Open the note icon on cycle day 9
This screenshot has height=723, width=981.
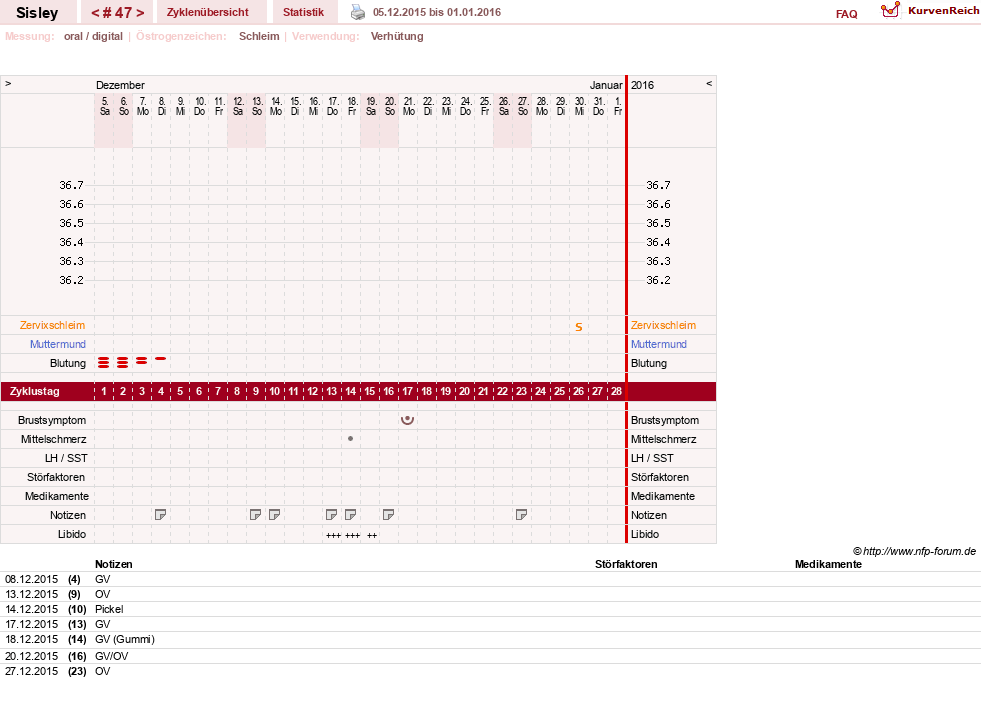(x=255, y=515)
